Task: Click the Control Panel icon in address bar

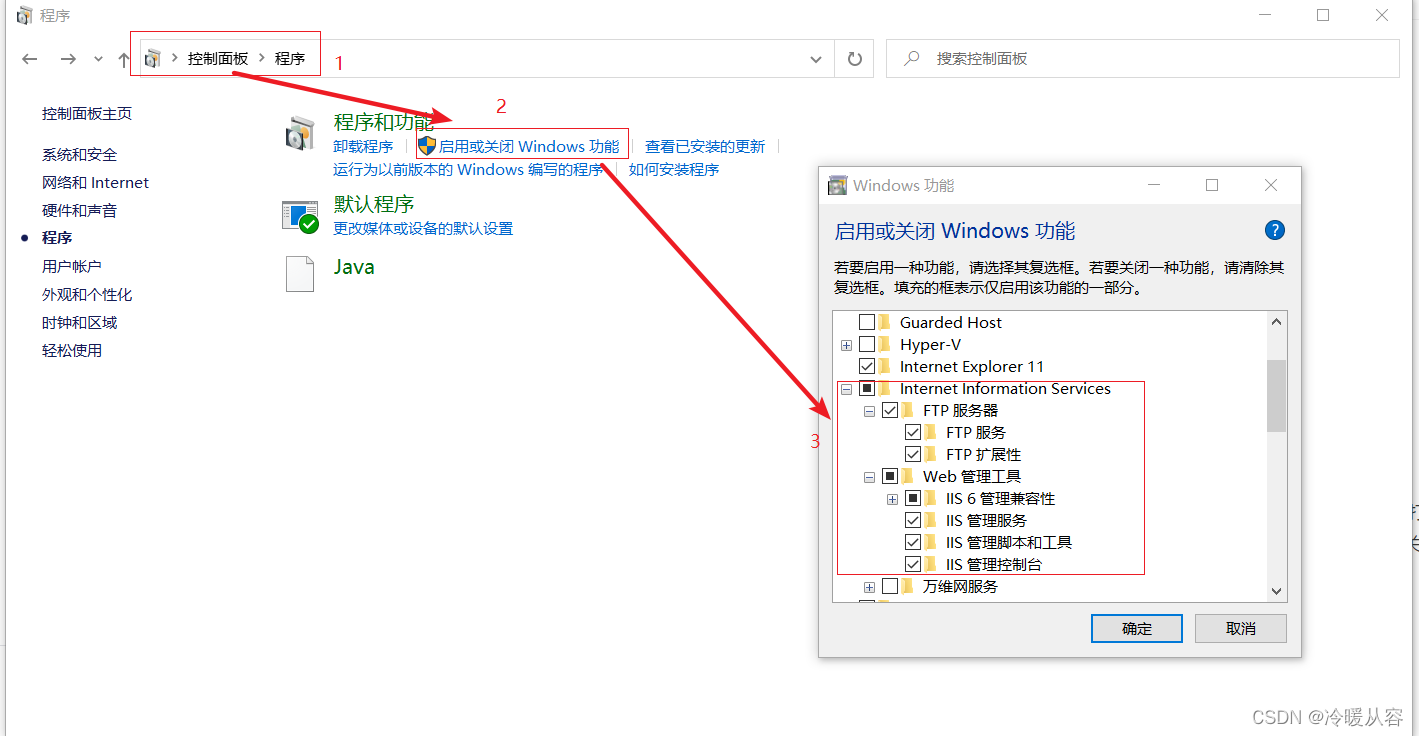Action: (152, 59)
